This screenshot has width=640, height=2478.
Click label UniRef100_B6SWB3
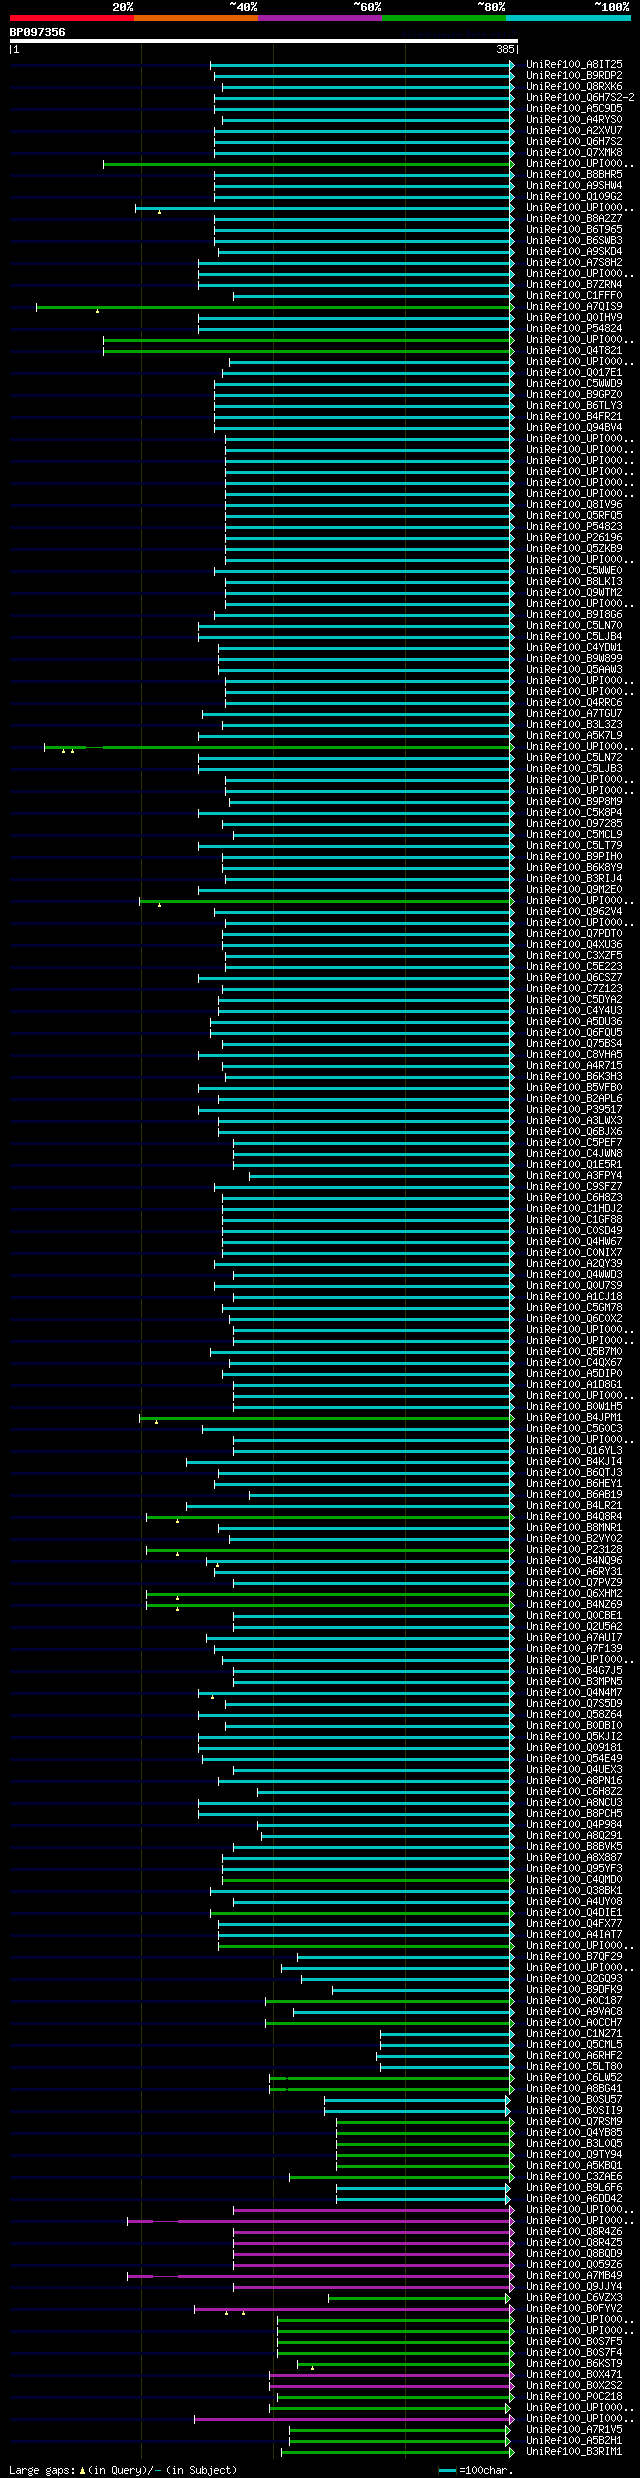(x=574, y=240)
